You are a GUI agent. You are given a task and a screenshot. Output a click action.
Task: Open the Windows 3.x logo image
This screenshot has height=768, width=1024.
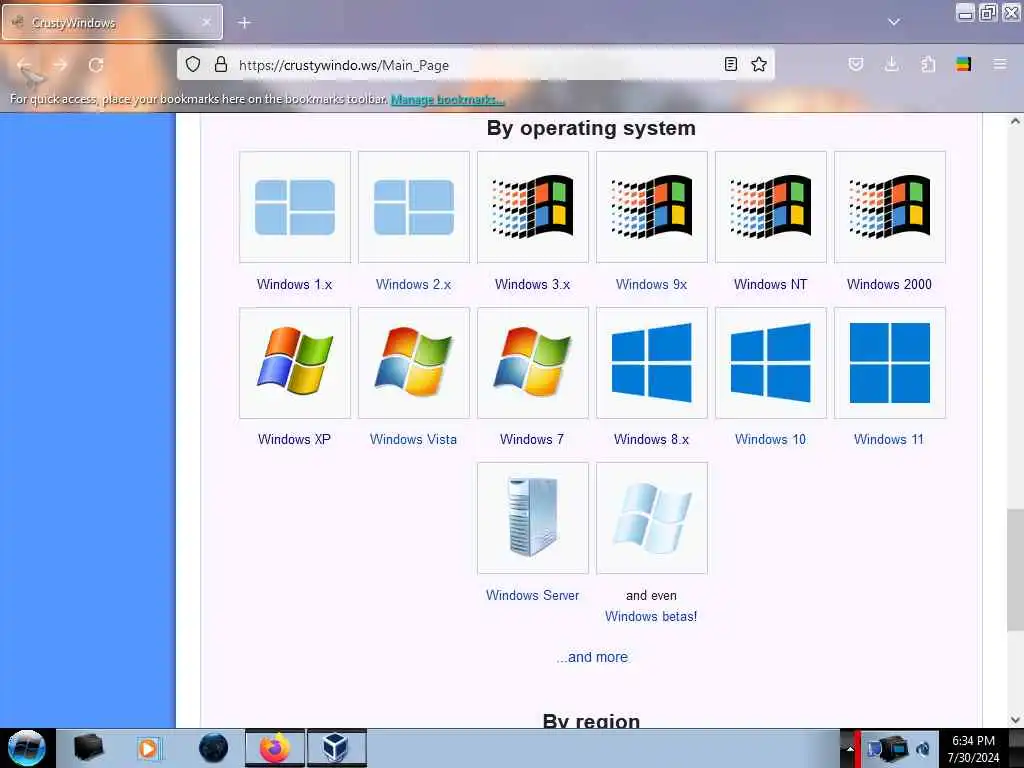point(532,207)
